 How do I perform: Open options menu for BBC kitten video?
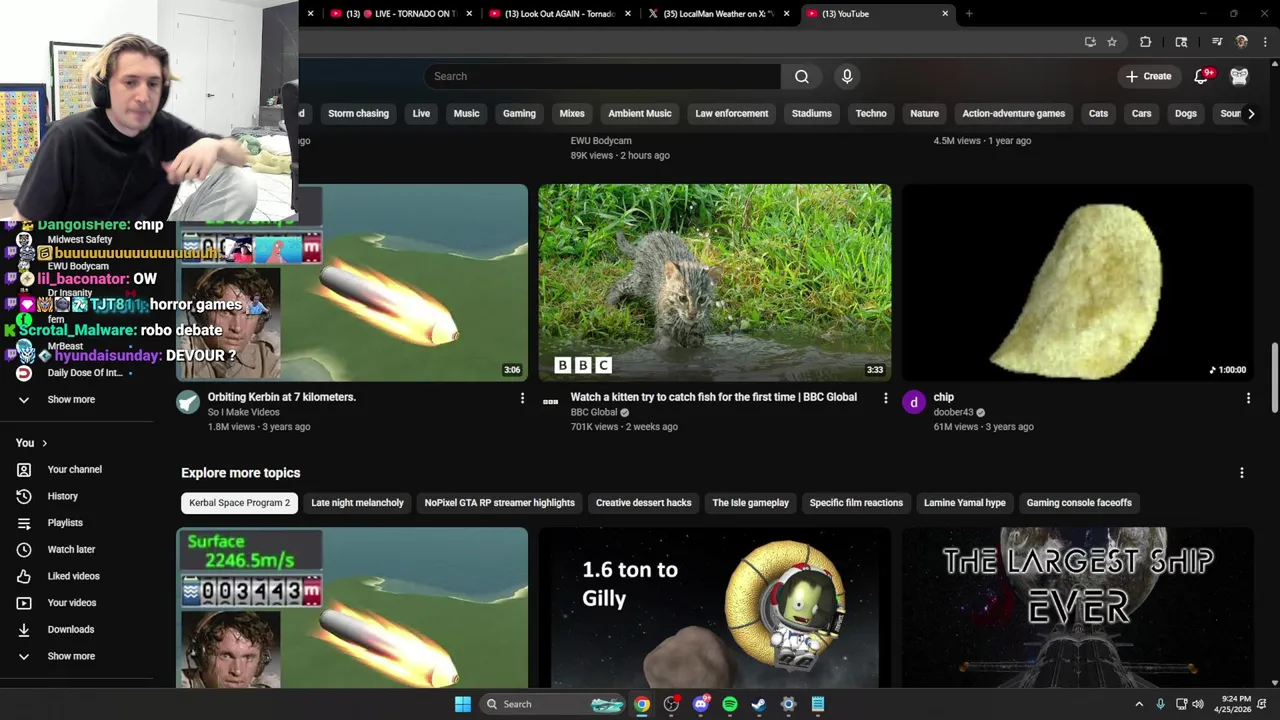885,398
